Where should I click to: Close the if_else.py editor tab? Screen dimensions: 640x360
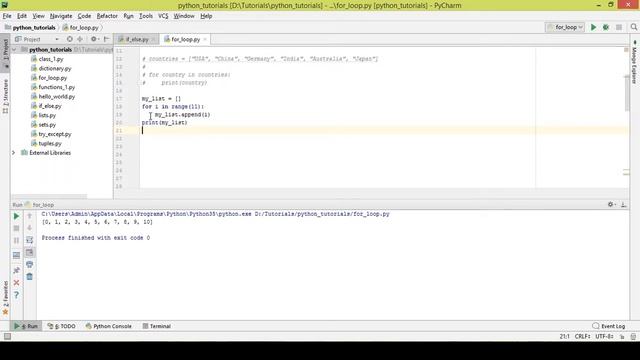pyautogui.click(x=153, y=39)
